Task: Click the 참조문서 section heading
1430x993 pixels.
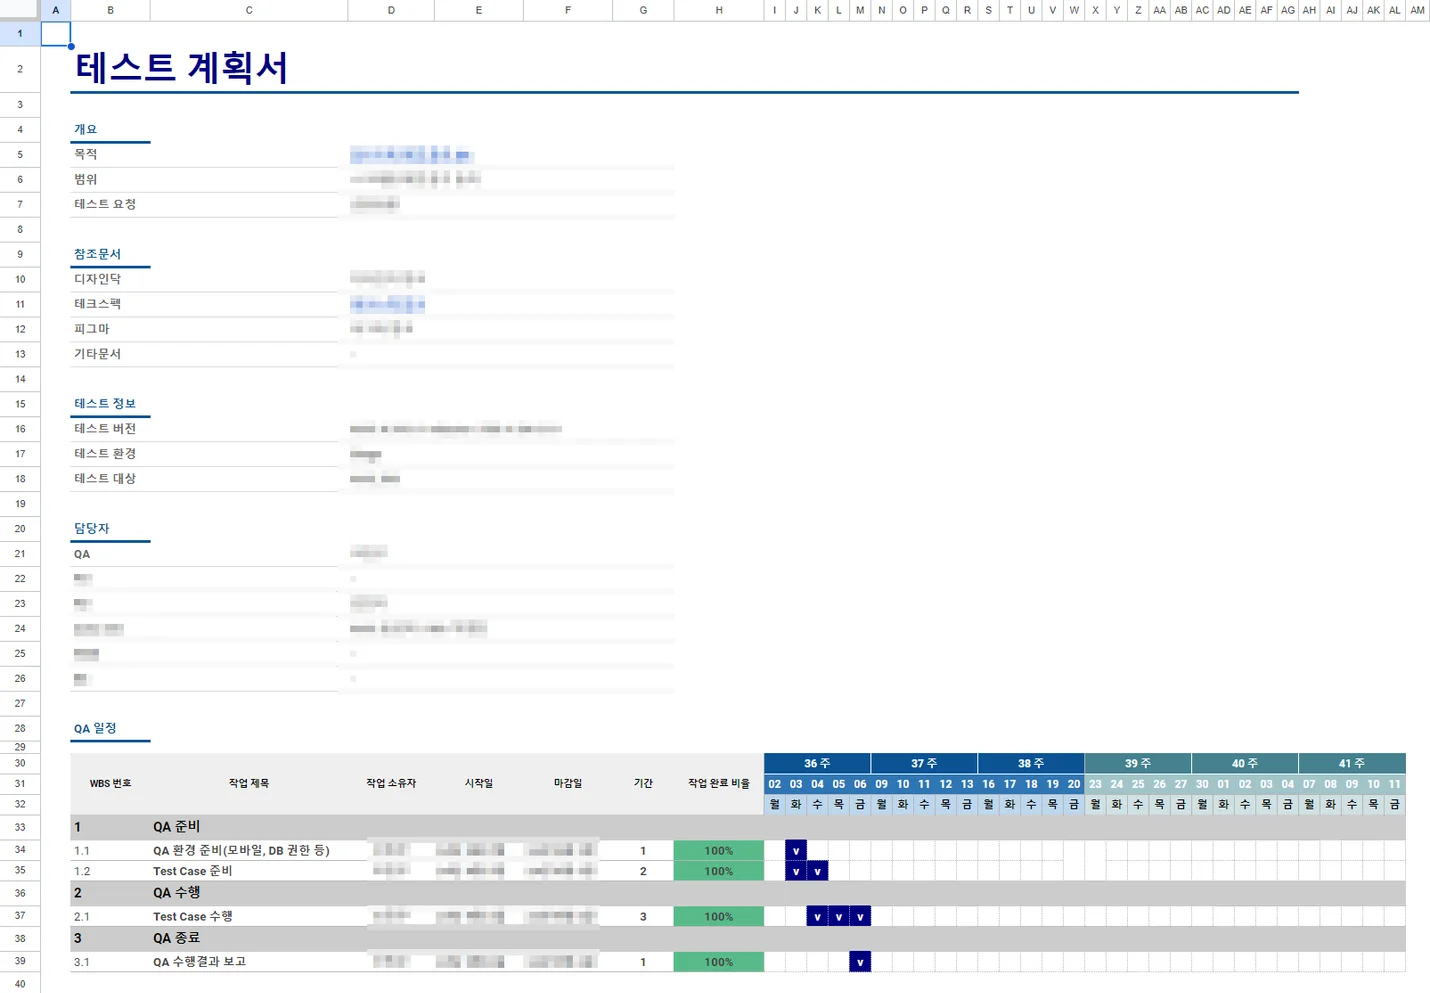Action: (x=97, y=254)
